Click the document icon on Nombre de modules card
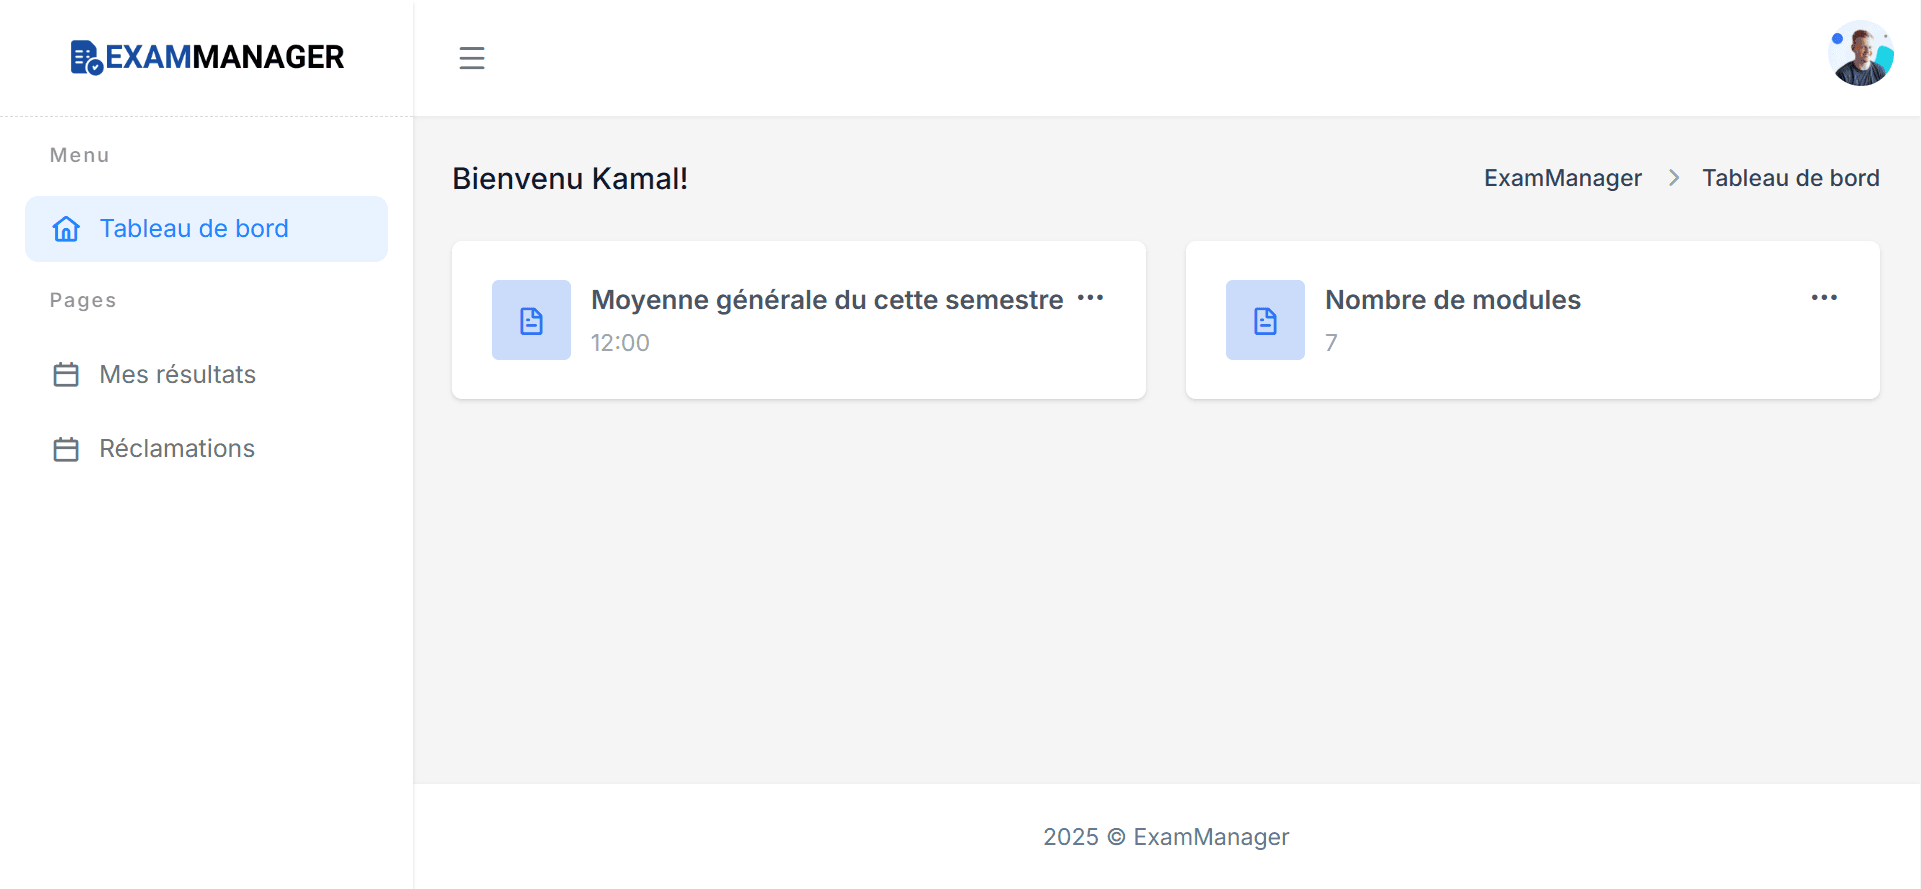Viewport: 1921px width, 889px height. [x=1265, y=320]
